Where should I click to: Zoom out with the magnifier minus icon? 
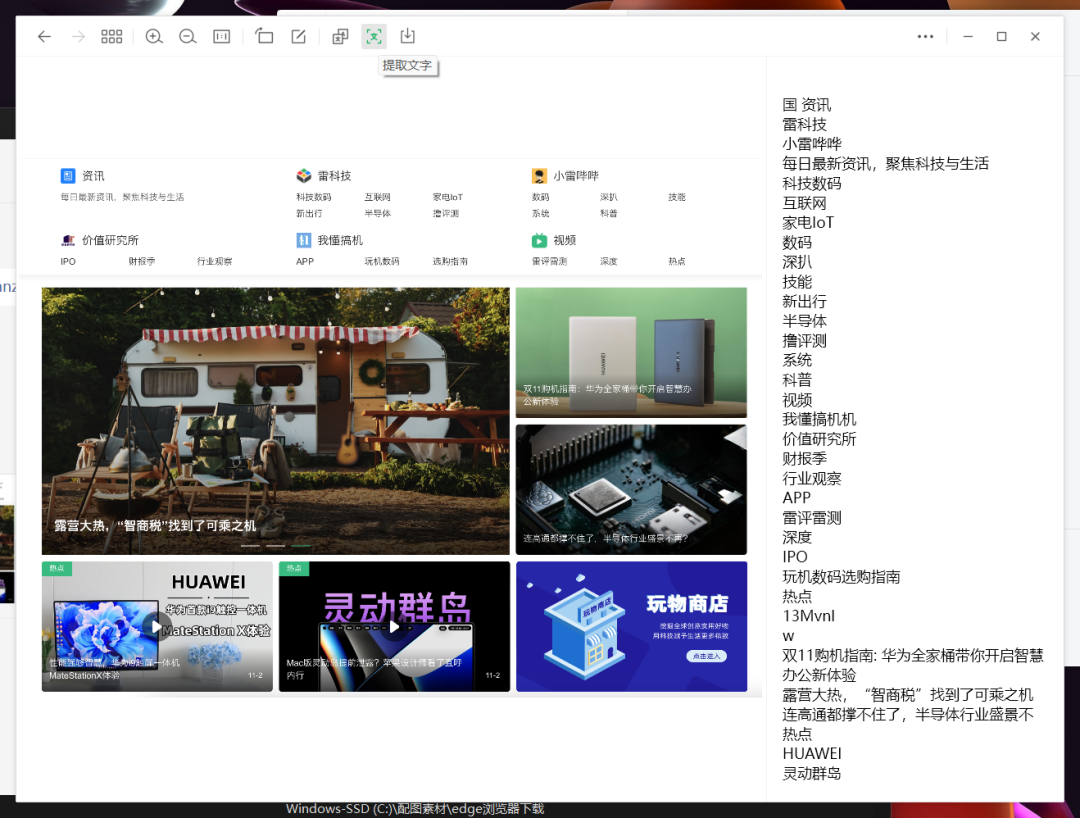tap(187, 37)
